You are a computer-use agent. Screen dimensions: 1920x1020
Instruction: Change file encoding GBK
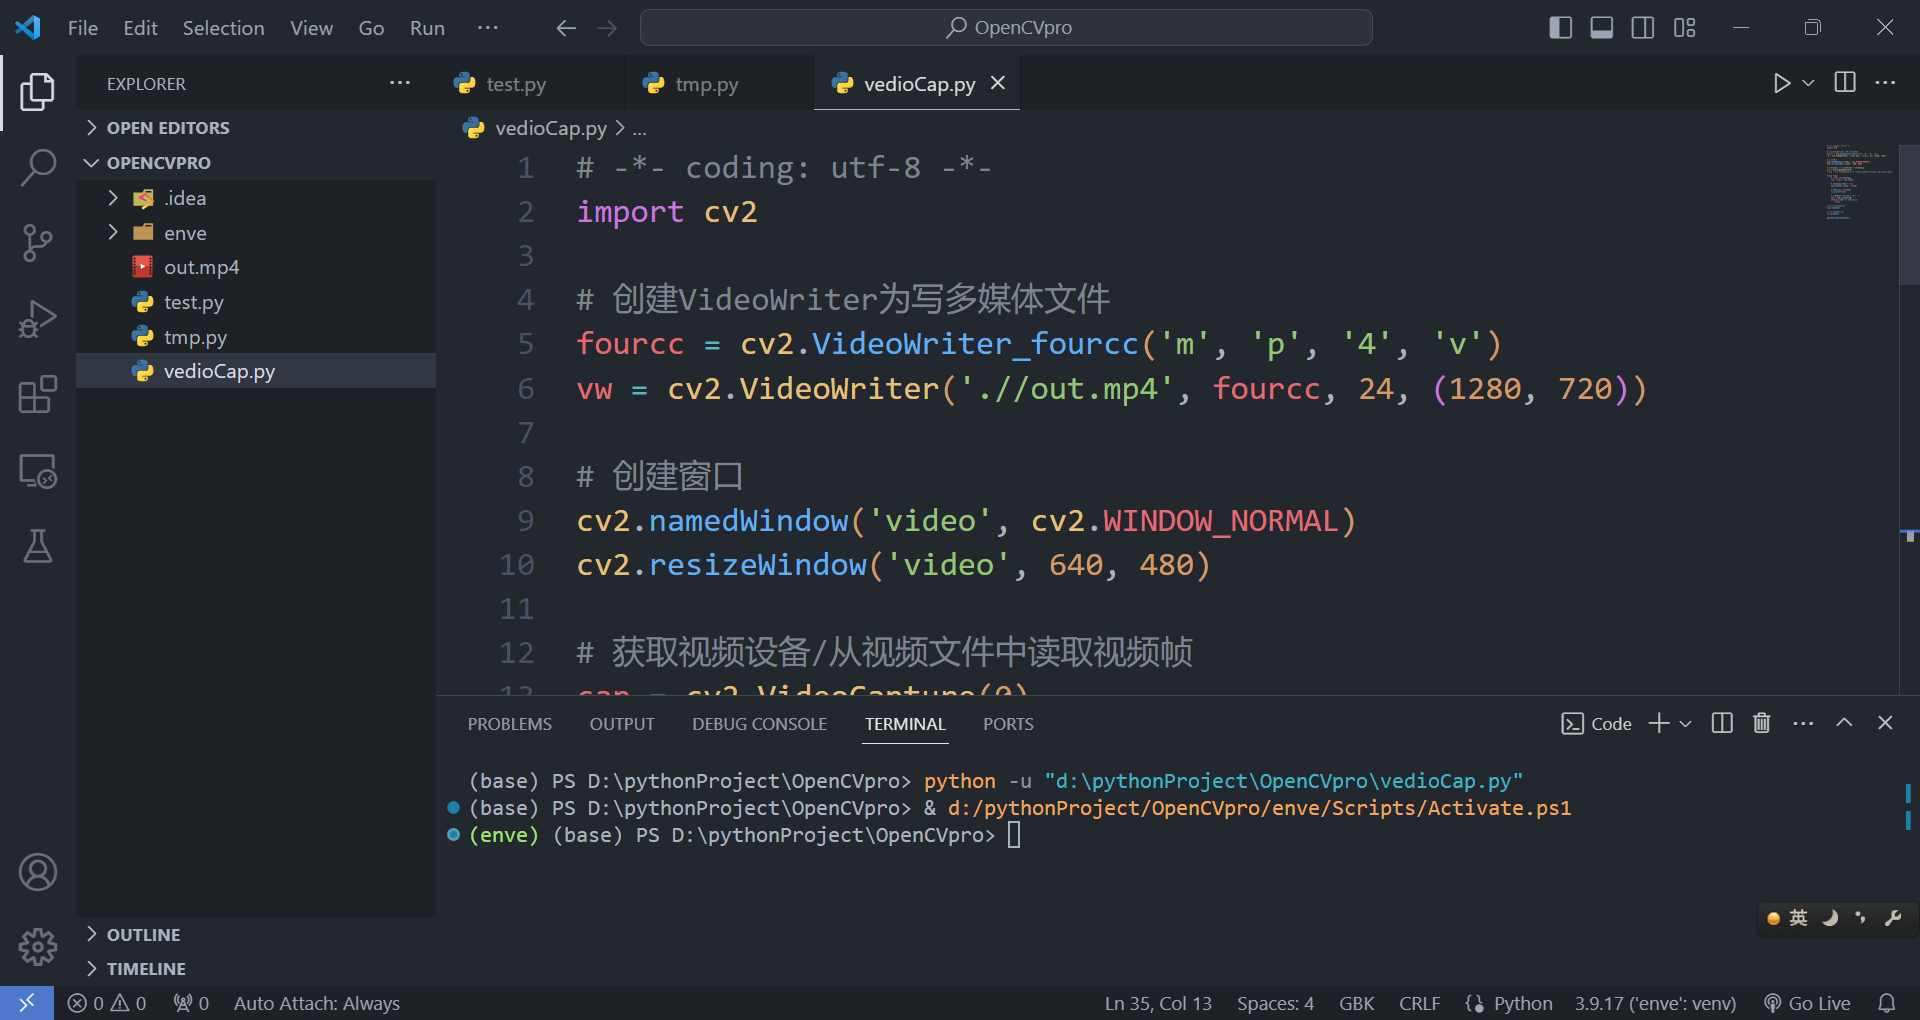1357,1003
